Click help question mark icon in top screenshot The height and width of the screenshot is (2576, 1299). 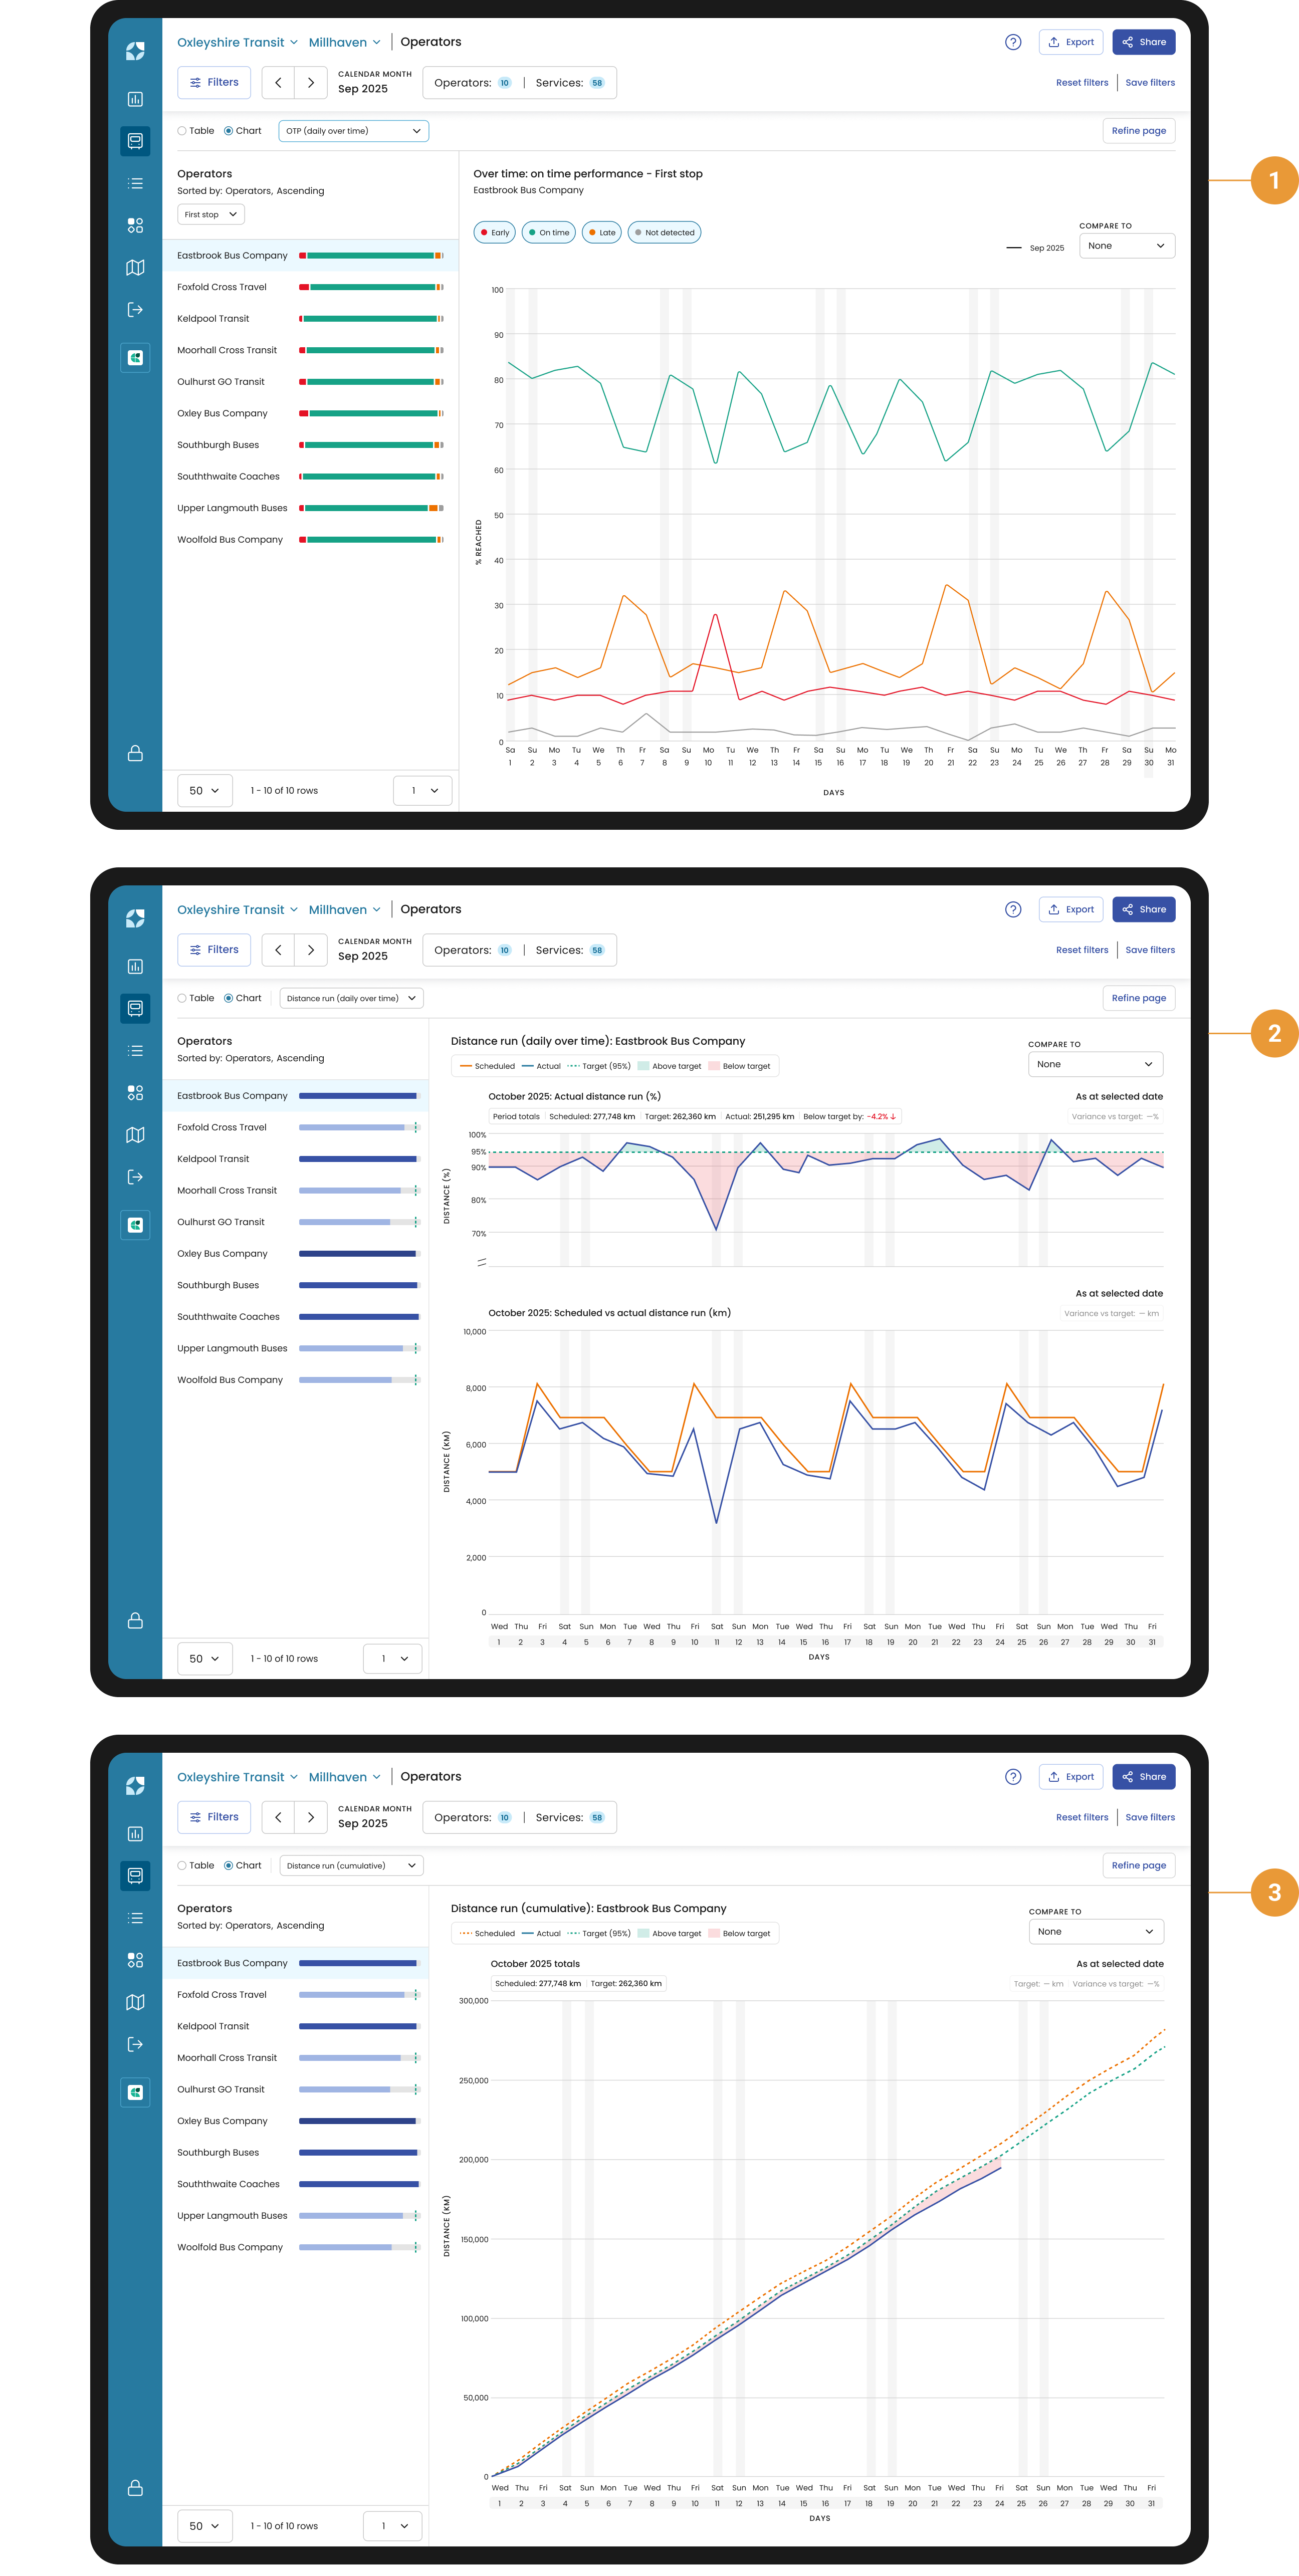pyautogui.click(x=1013, y=42)
